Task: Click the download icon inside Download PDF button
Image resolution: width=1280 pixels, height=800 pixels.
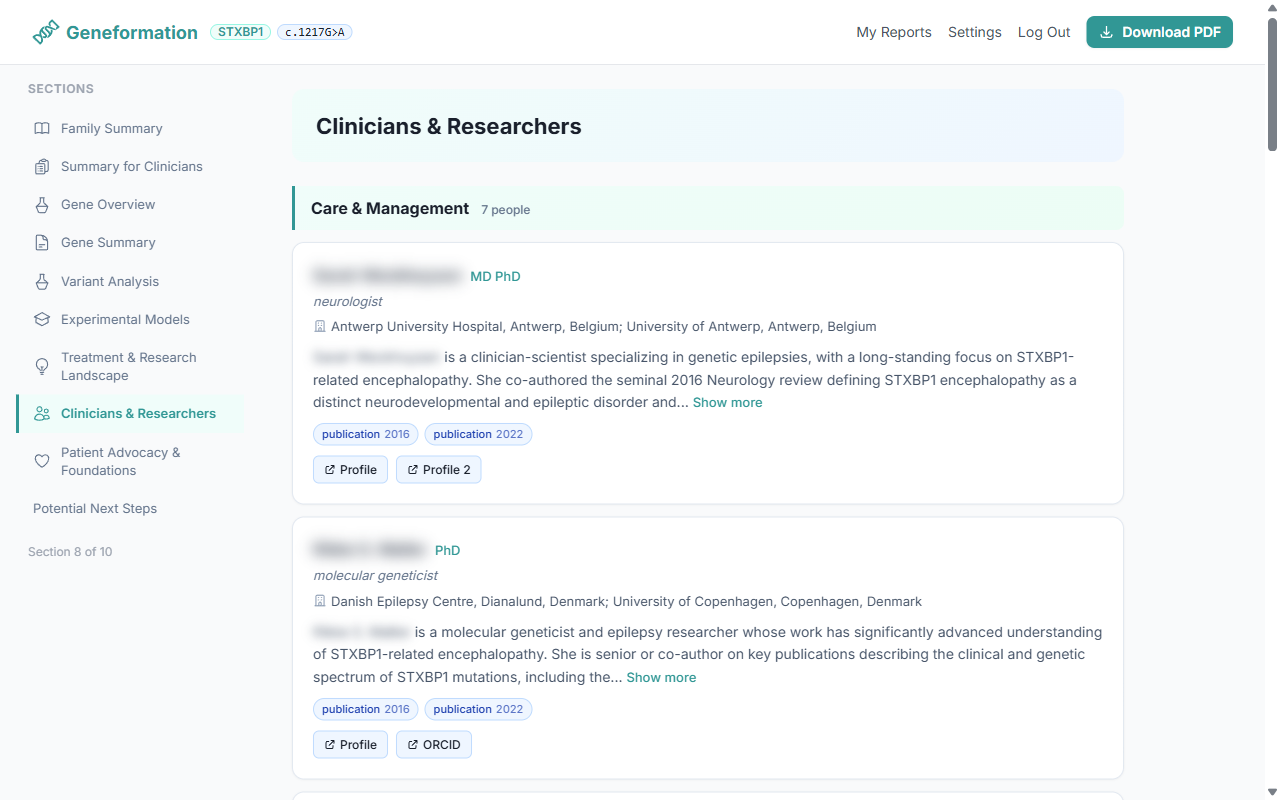Action: coord(1106,32)
